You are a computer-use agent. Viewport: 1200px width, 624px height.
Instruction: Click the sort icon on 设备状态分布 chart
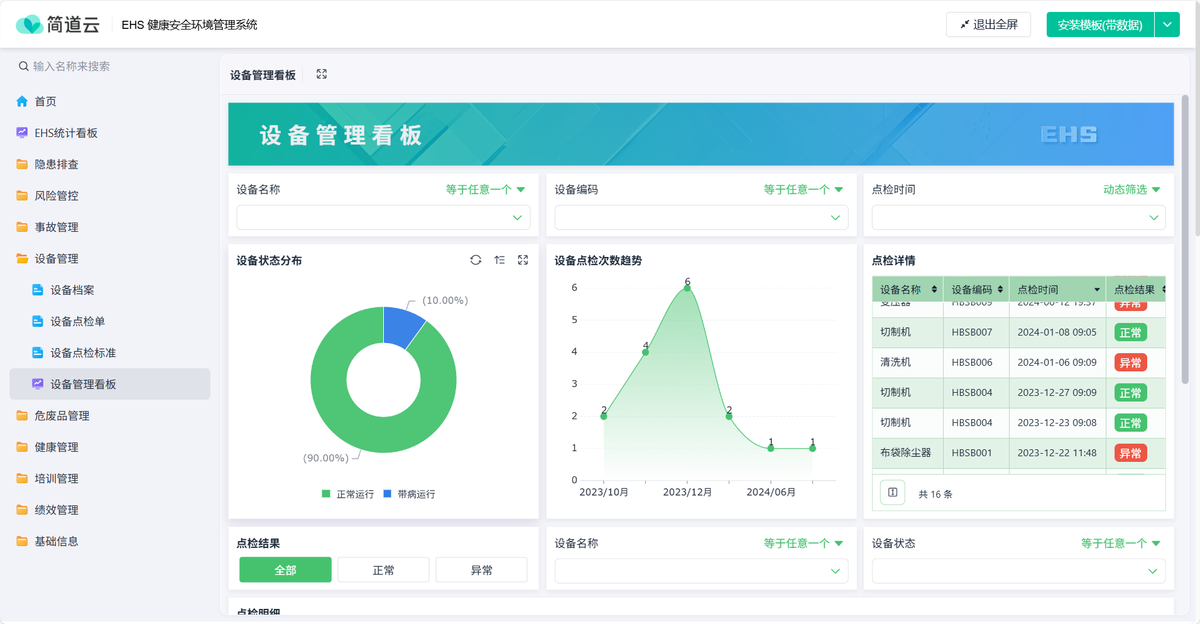click(x=499, y=260)
